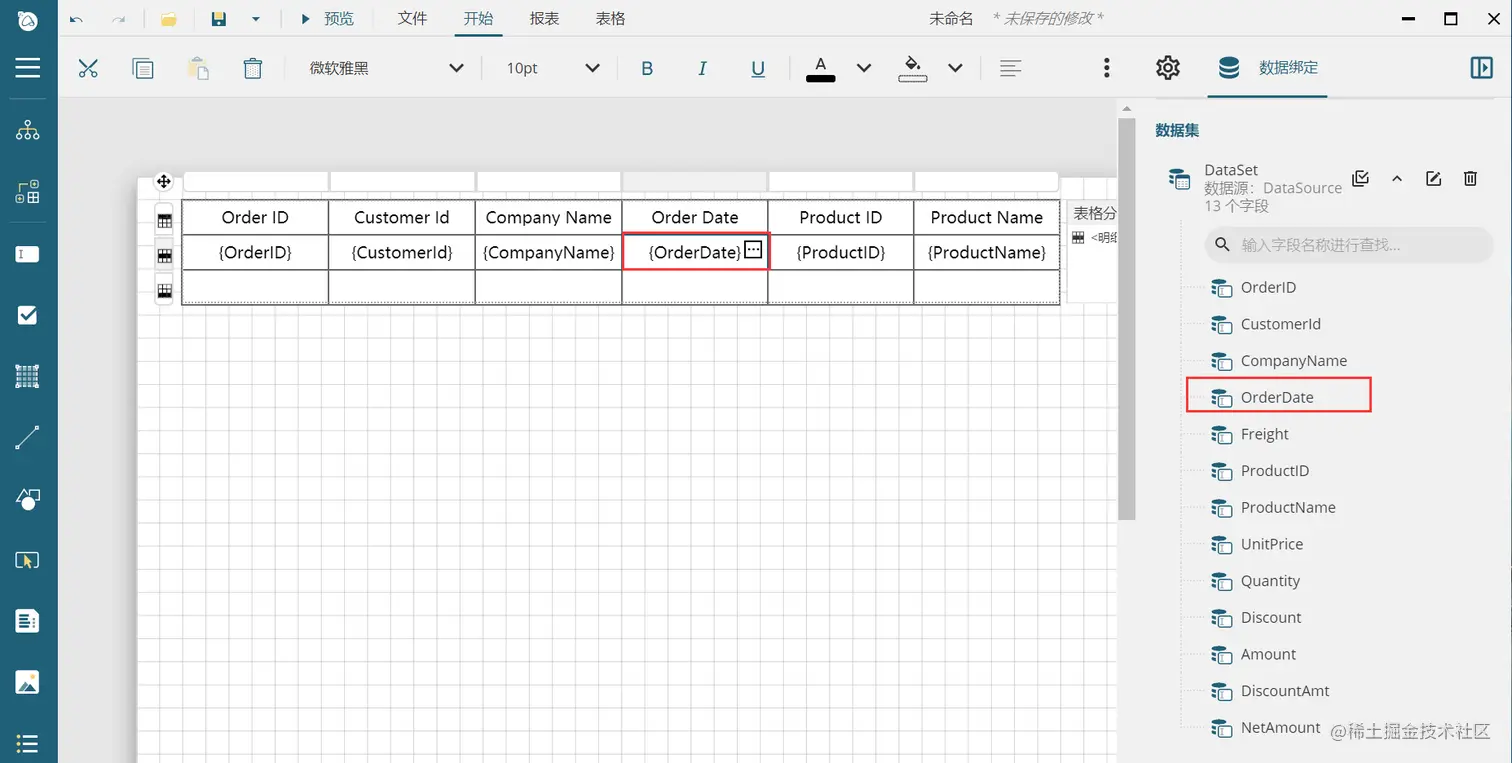Select the sidebar control with cursor icon
1512x763 pixels.
pos(28,560)
